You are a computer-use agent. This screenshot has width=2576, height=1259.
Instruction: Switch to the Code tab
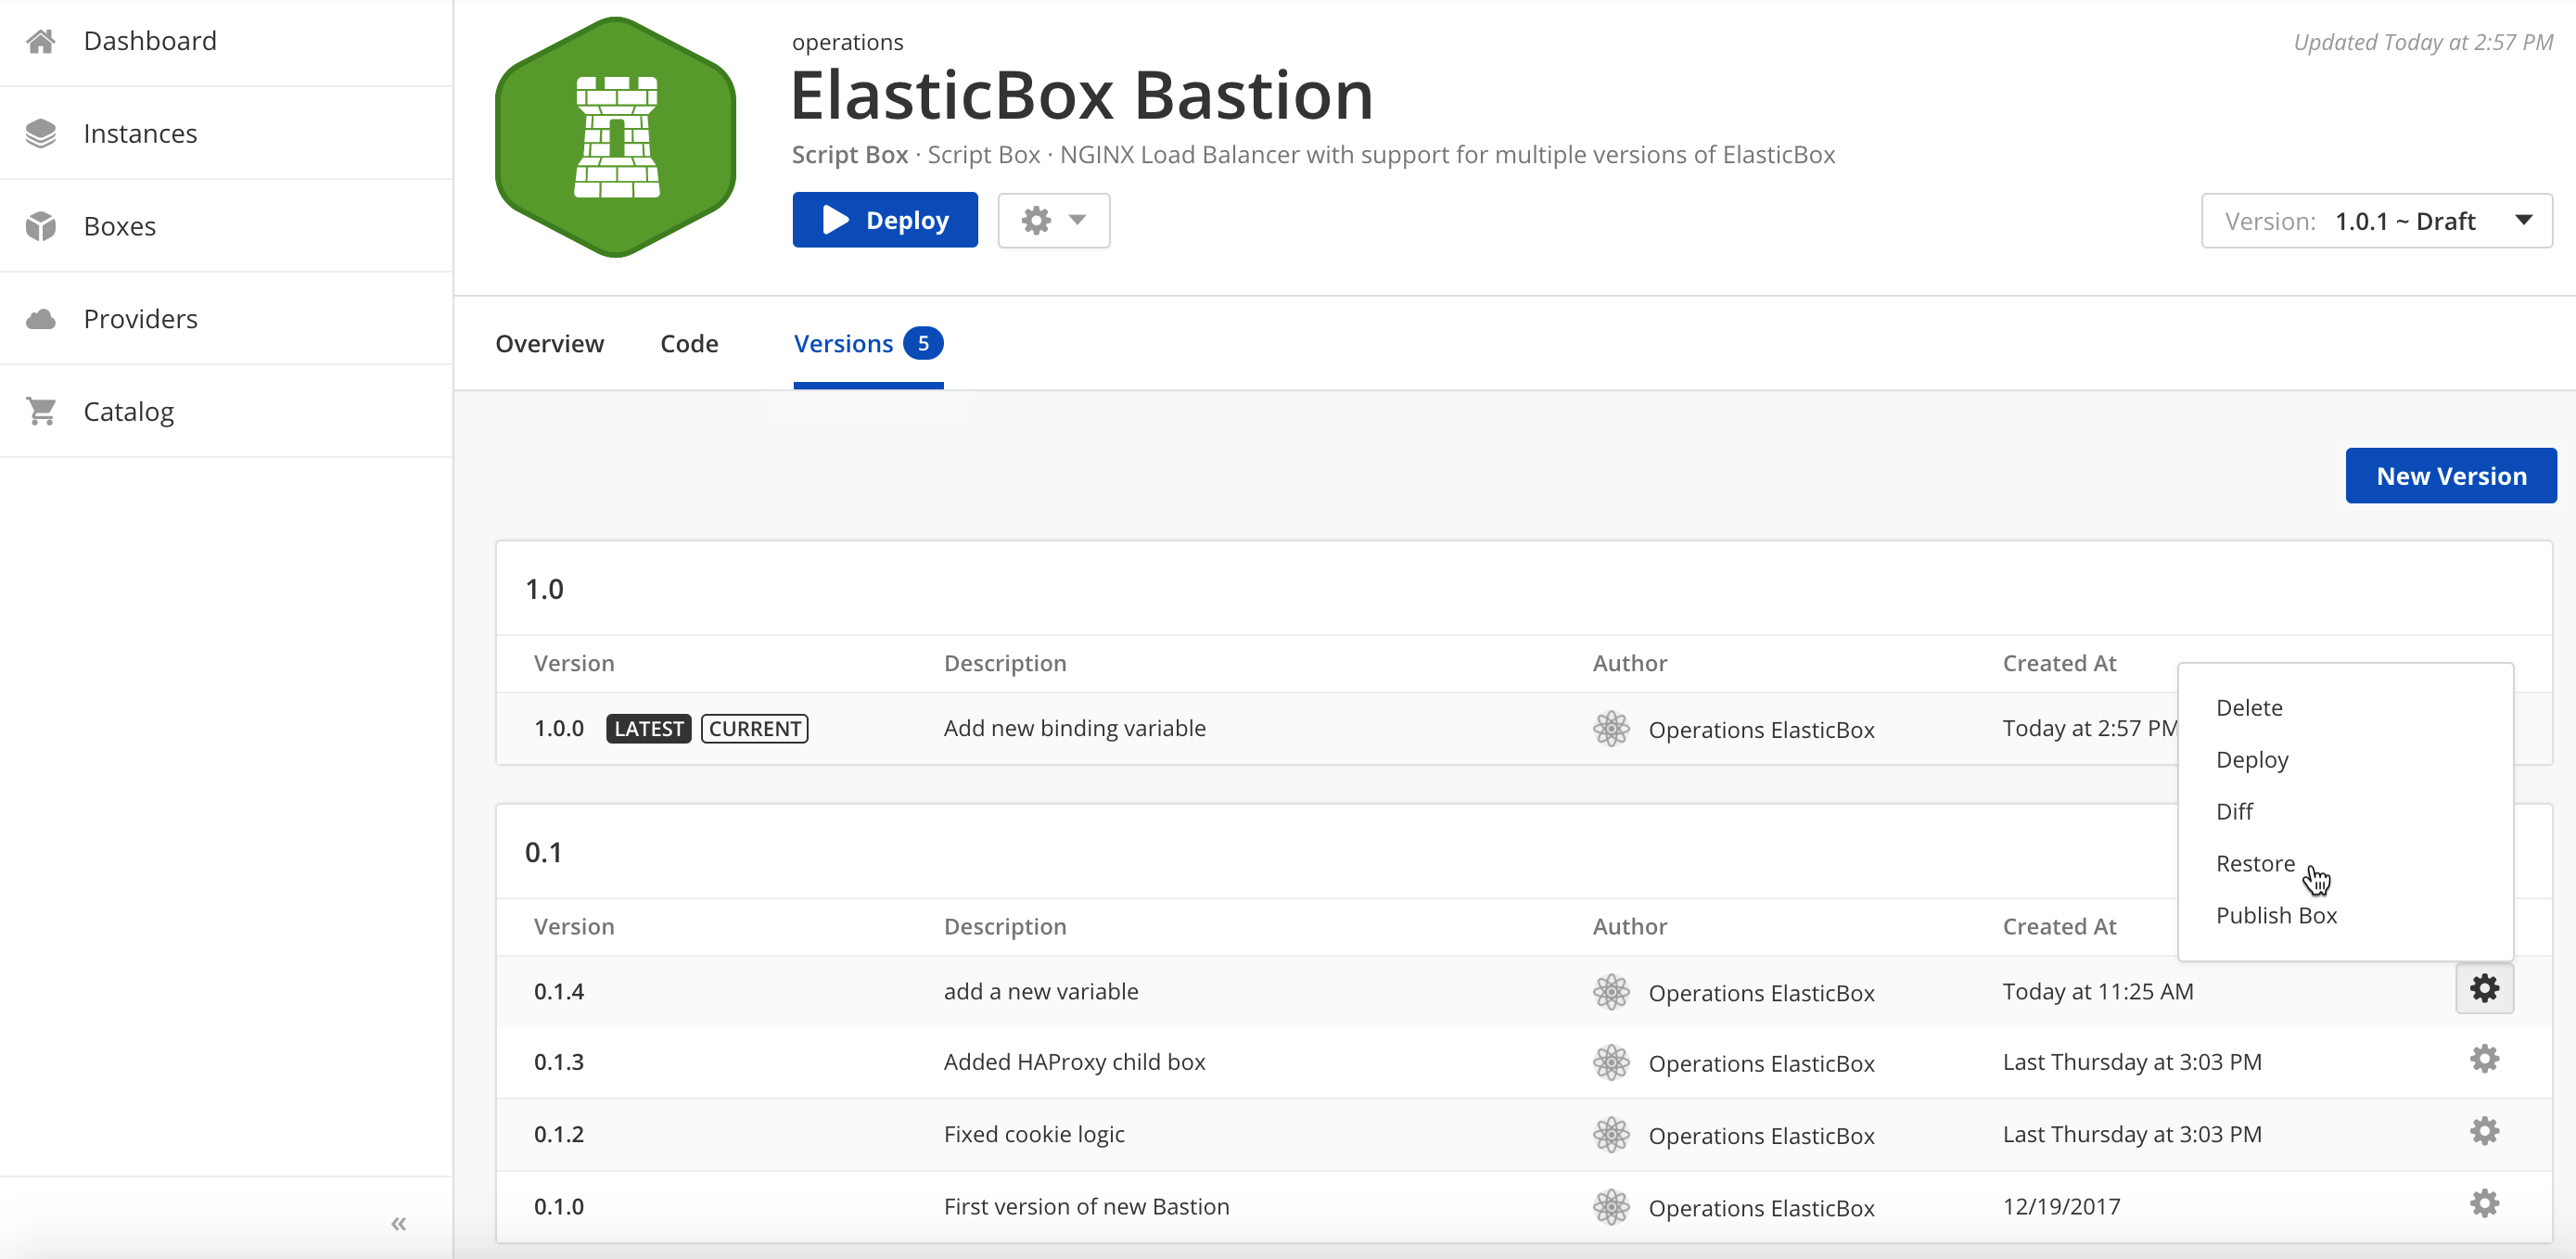[x=689, y=343]
